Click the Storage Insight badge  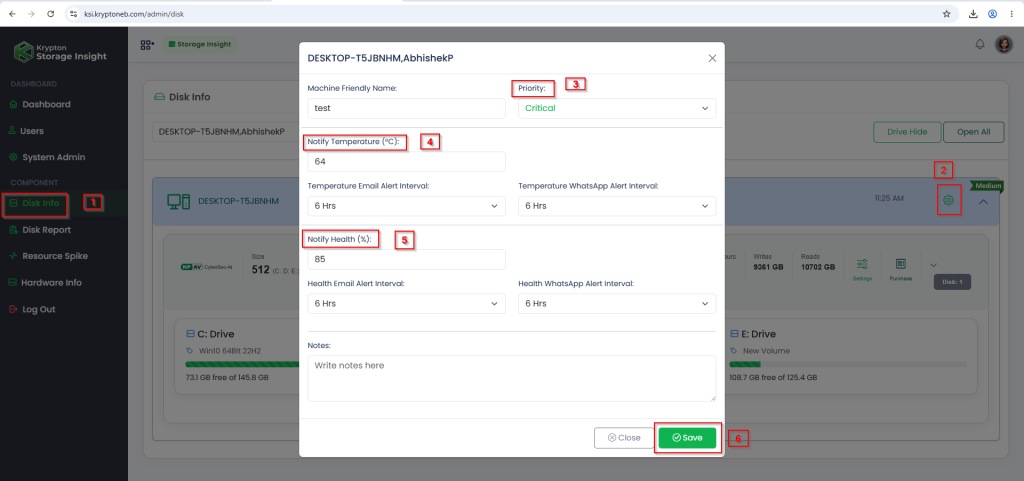tap(200, 44)
